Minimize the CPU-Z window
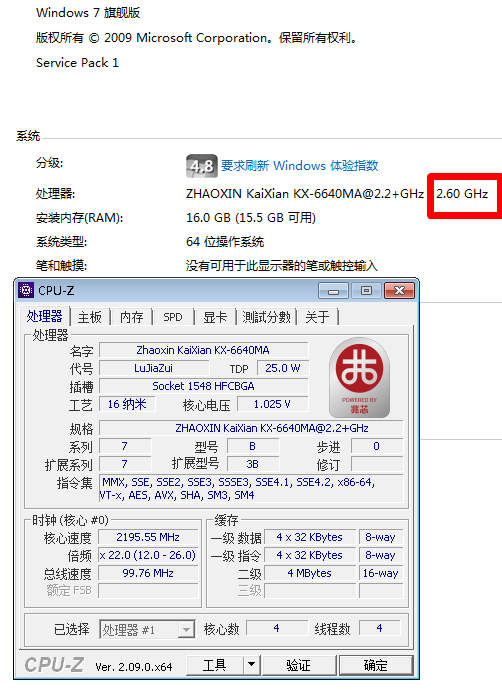This screenshot has width=502, height=690. (x=333, y=291)
